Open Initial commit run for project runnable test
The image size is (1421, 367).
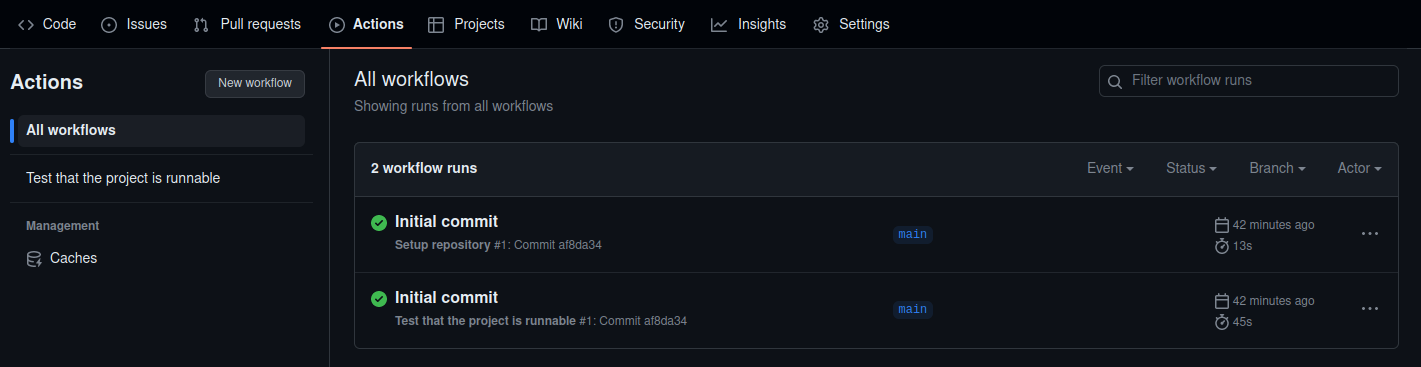(446, 298)
